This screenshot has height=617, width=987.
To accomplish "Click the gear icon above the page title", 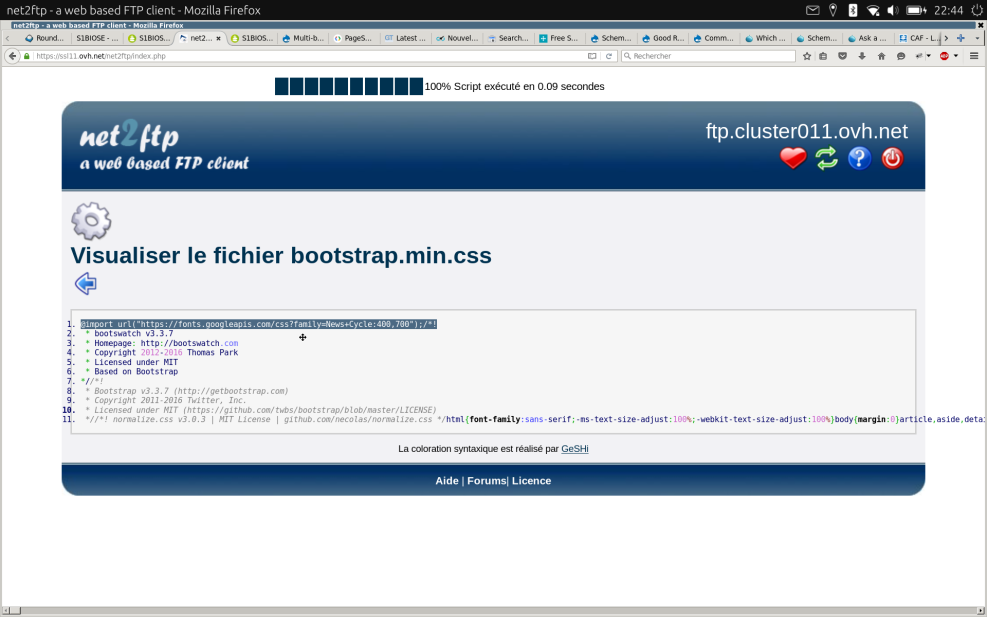I will point(91,221).
